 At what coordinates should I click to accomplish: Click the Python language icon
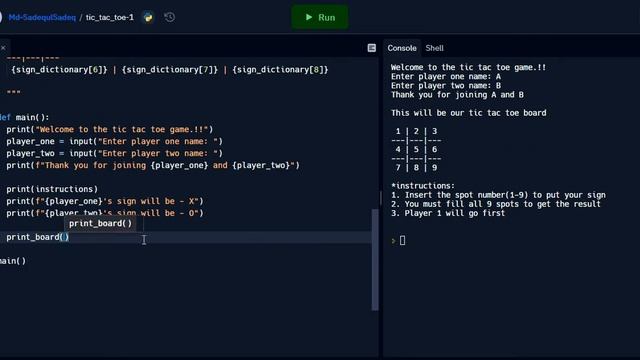[x=148, y=17]
